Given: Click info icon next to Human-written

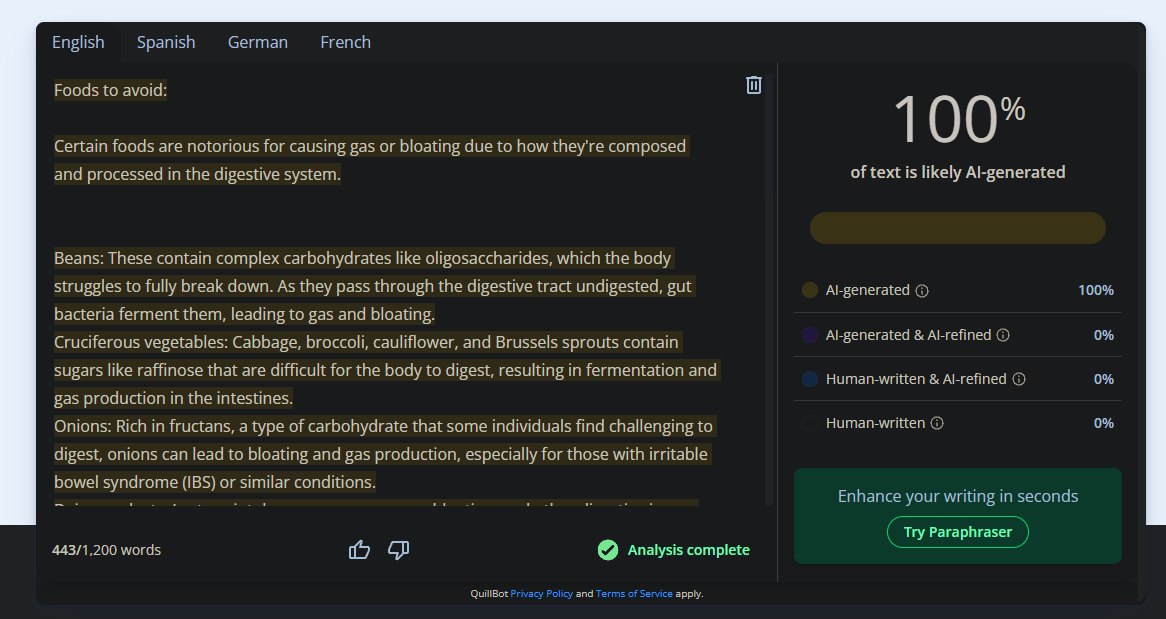Looking at the screenshot, I should click(x=937, y=423).
